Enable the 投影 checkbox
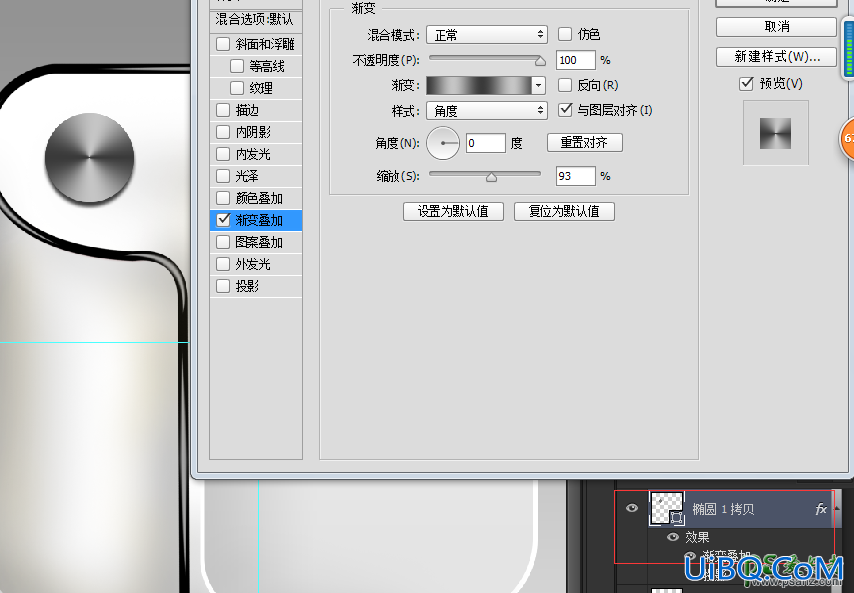 [x=223, y=286]
